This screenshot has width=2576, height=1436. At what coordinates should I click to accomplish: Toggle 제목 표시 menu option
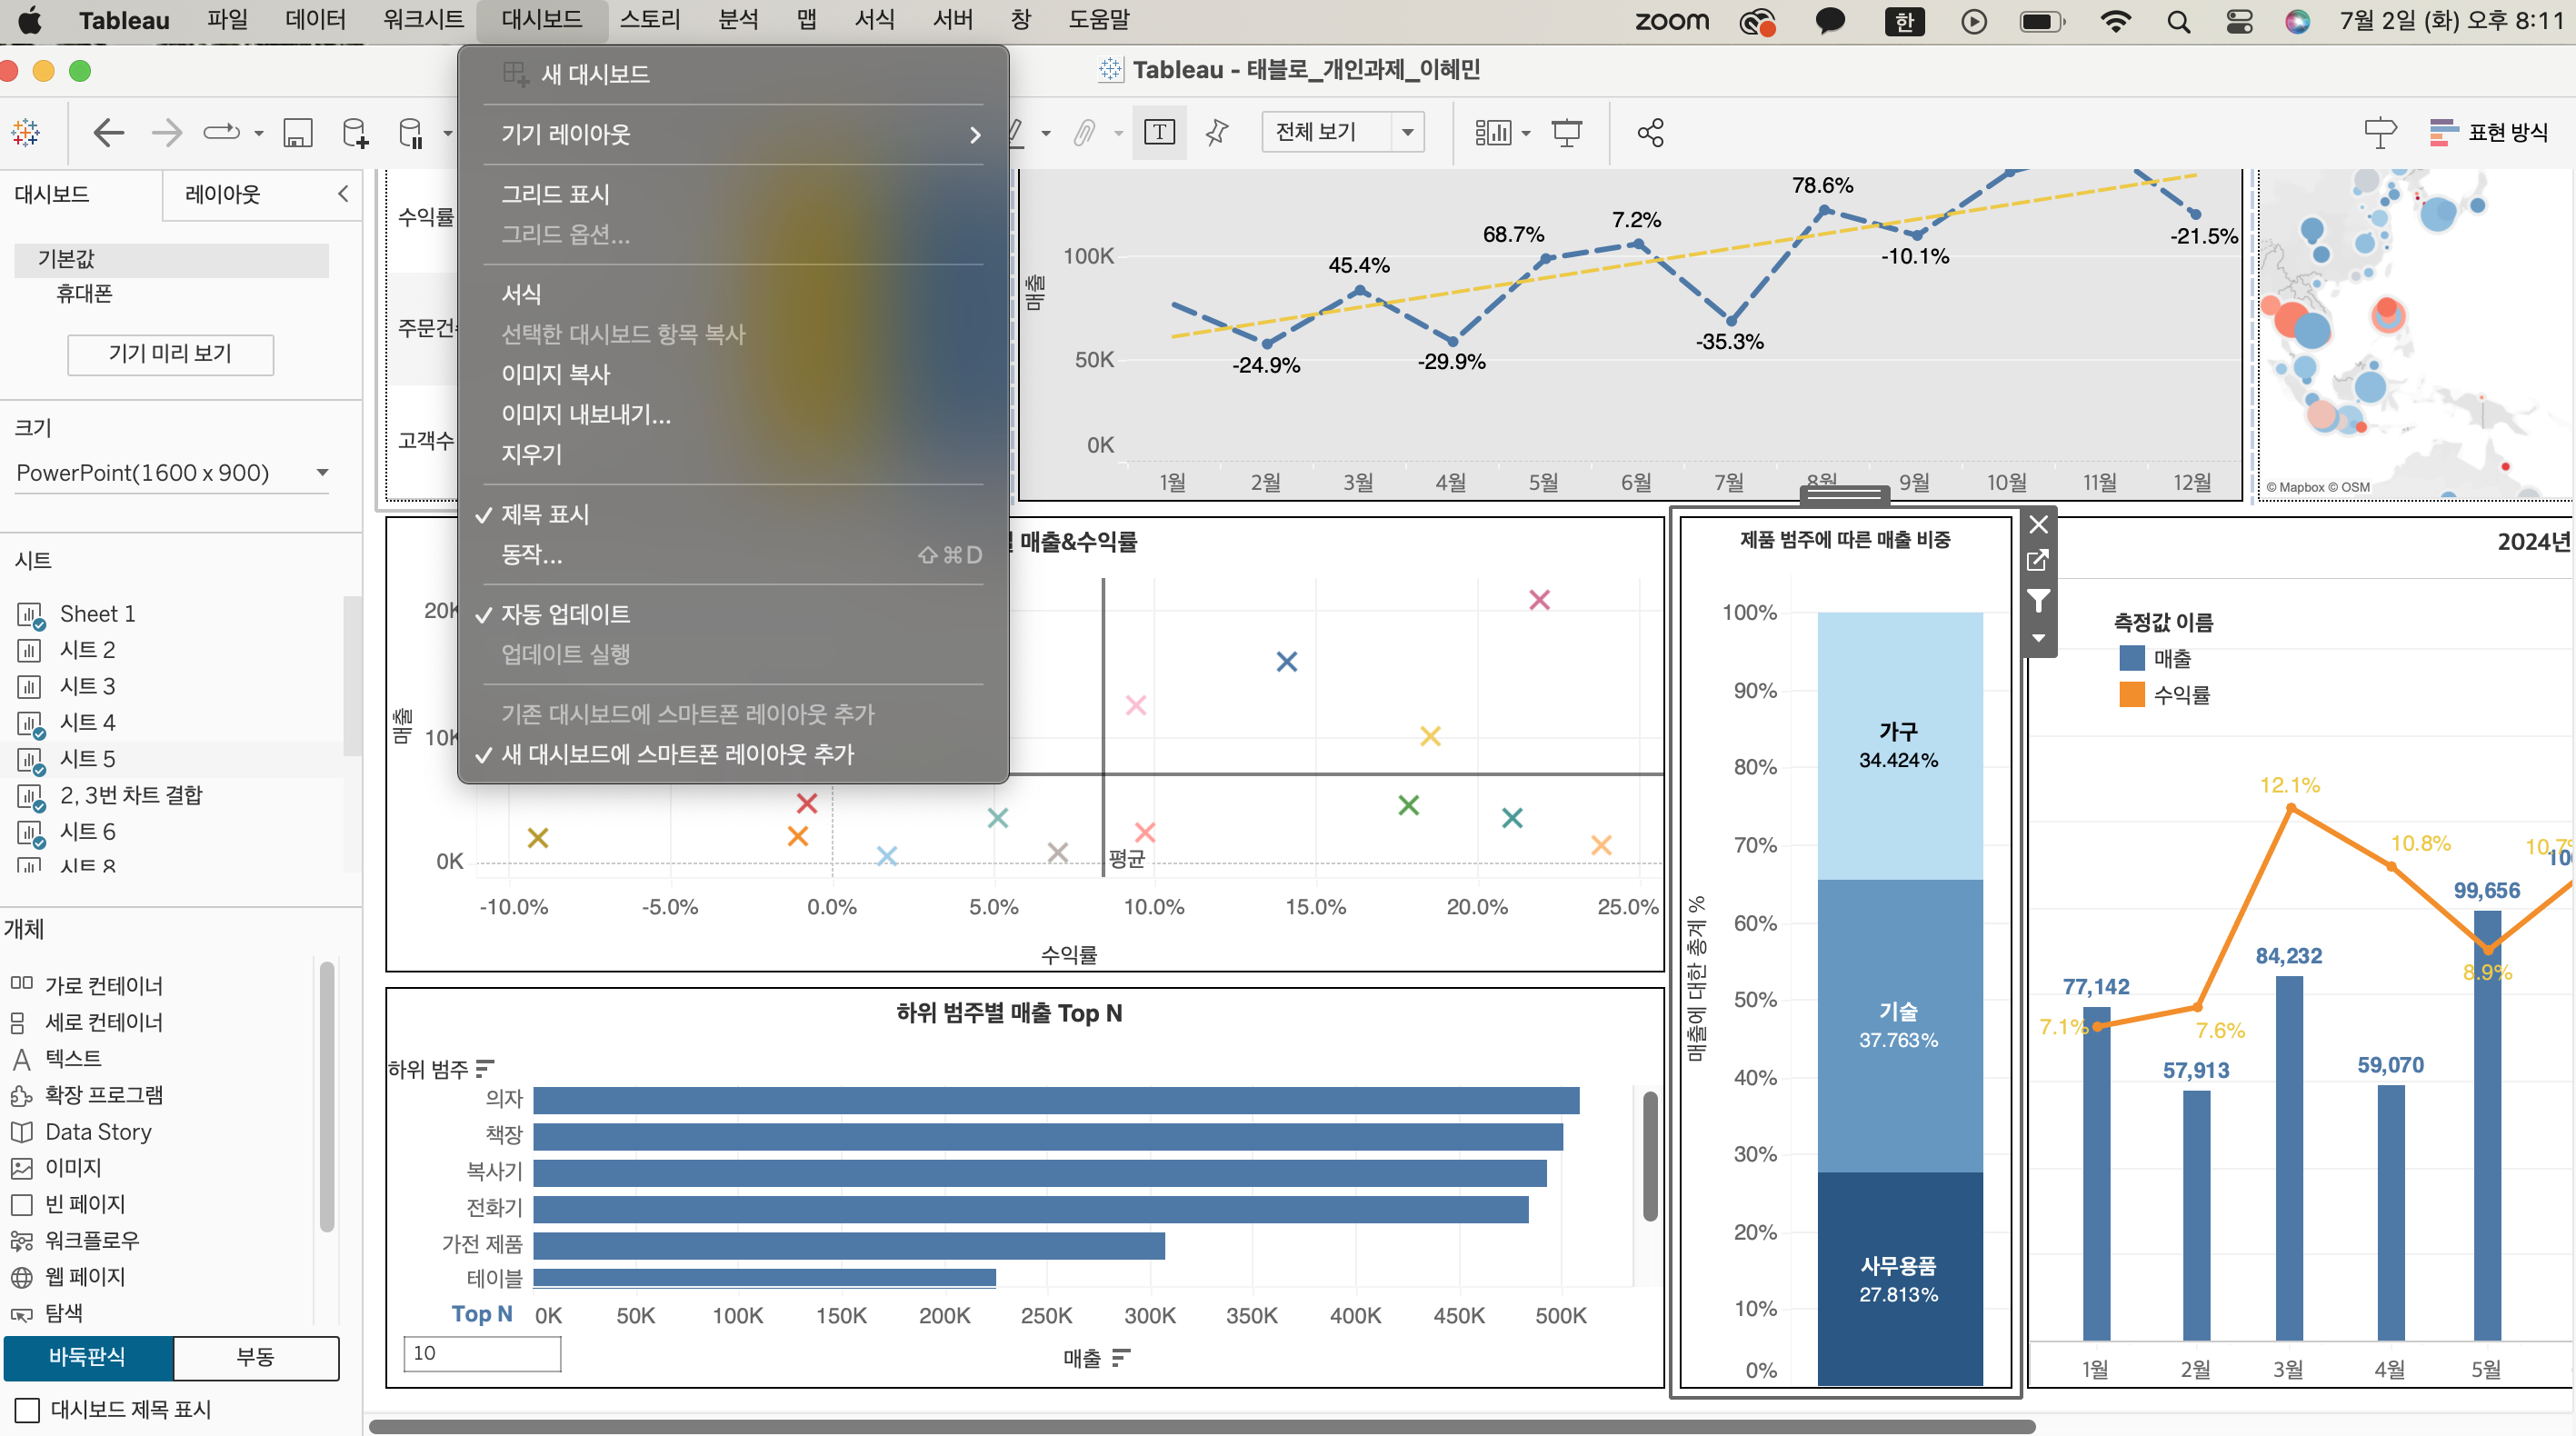click(545, 514)
